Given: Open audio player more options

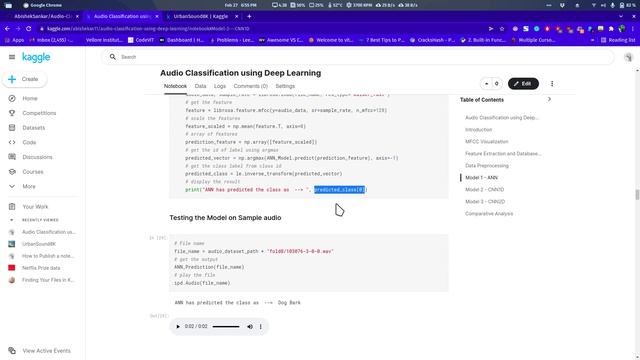Looking at the screenshot, I should pyautogui.click(x=261, y=327).
